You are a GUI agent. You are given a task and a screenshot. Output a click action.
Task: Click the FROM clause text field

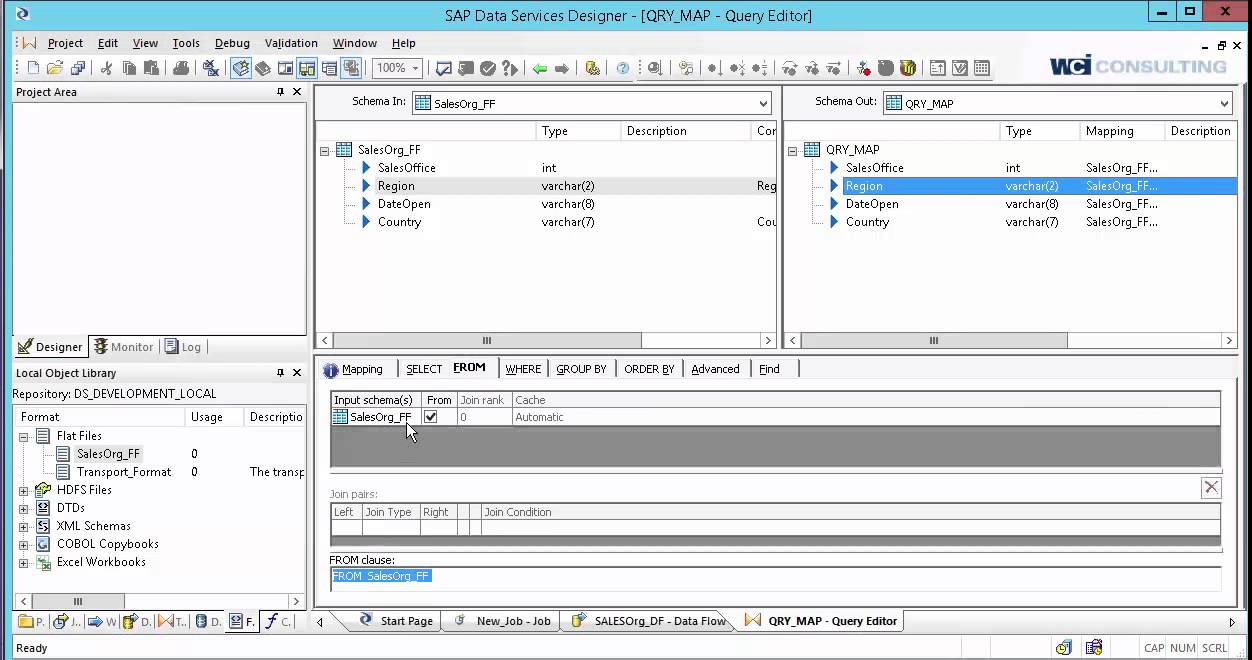click(x=775, y=577)
